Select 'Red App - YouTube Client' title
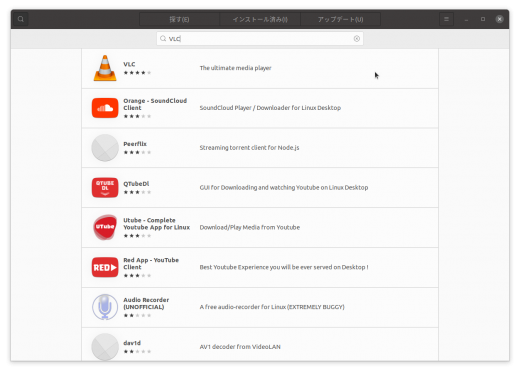Image resolution: width=520 pixels, height=373 pixels. click(151, 263)
